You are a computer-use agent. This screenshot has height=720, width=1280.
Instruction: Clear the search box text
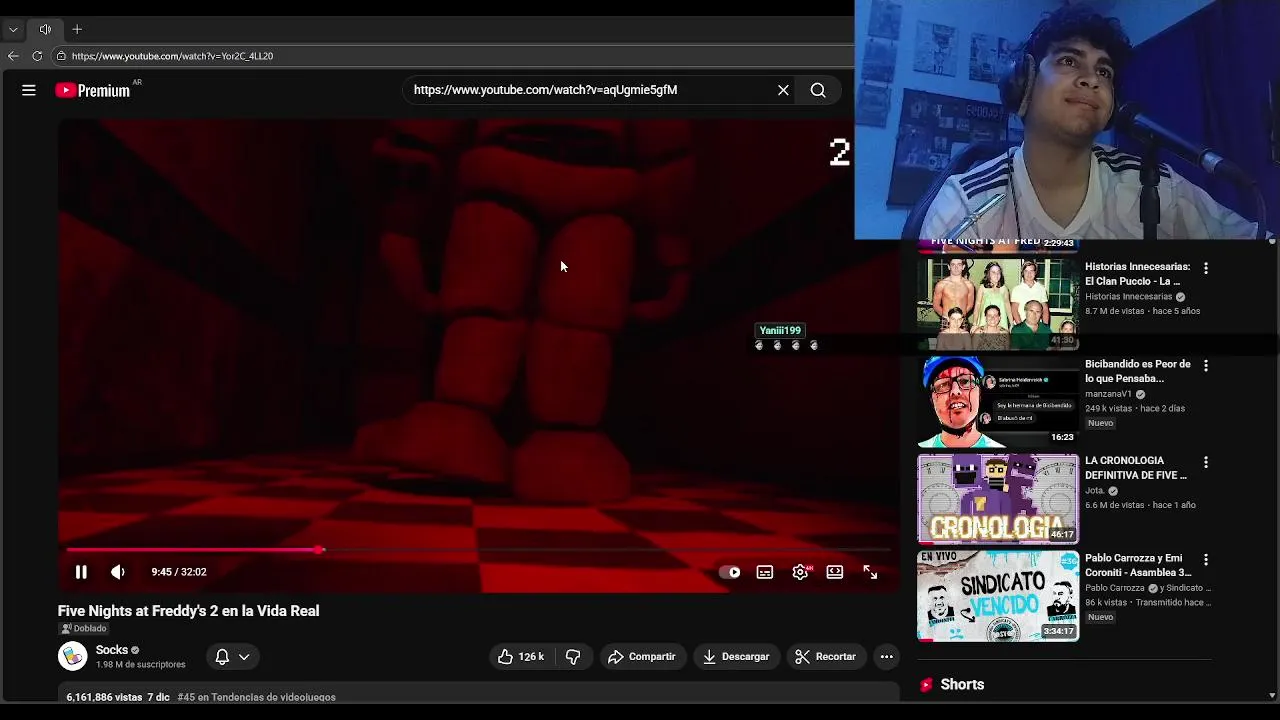click(783, 90)
